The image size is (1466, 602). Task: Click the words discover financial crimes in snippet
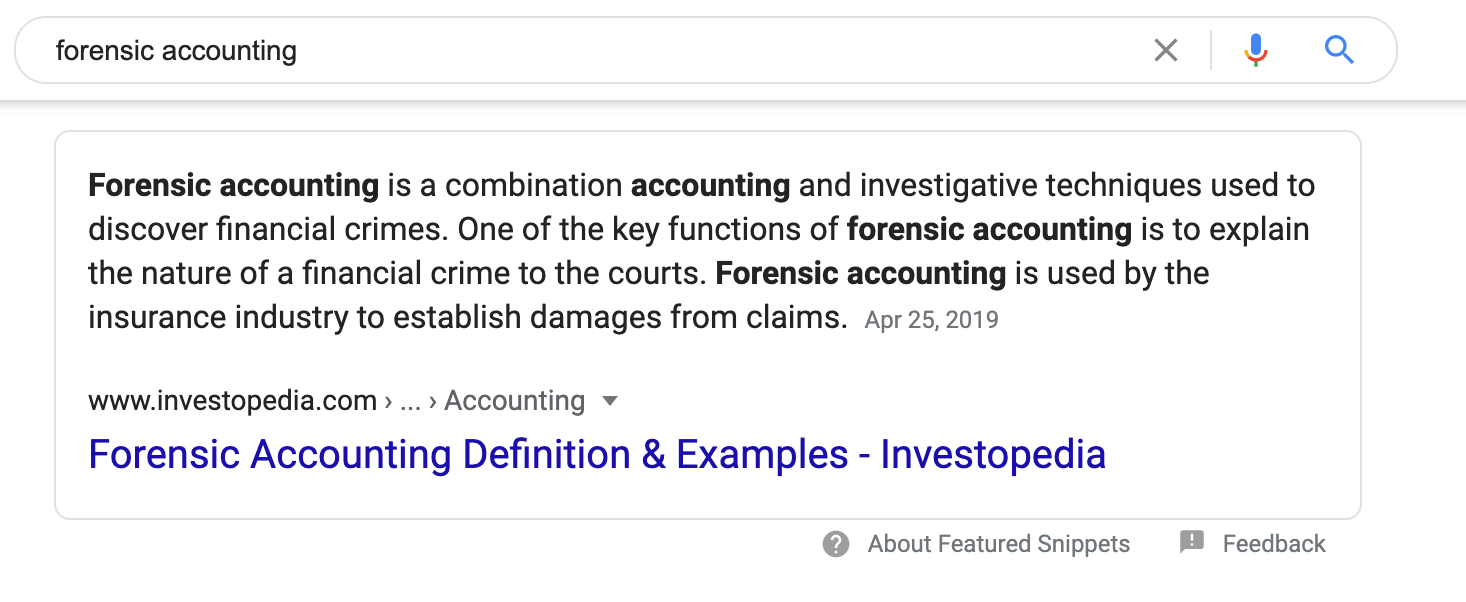click(269, 230)
